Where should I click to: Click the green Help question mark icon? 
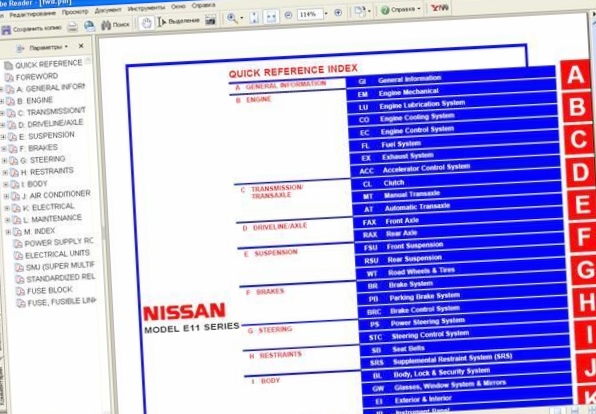pos(385,10)
